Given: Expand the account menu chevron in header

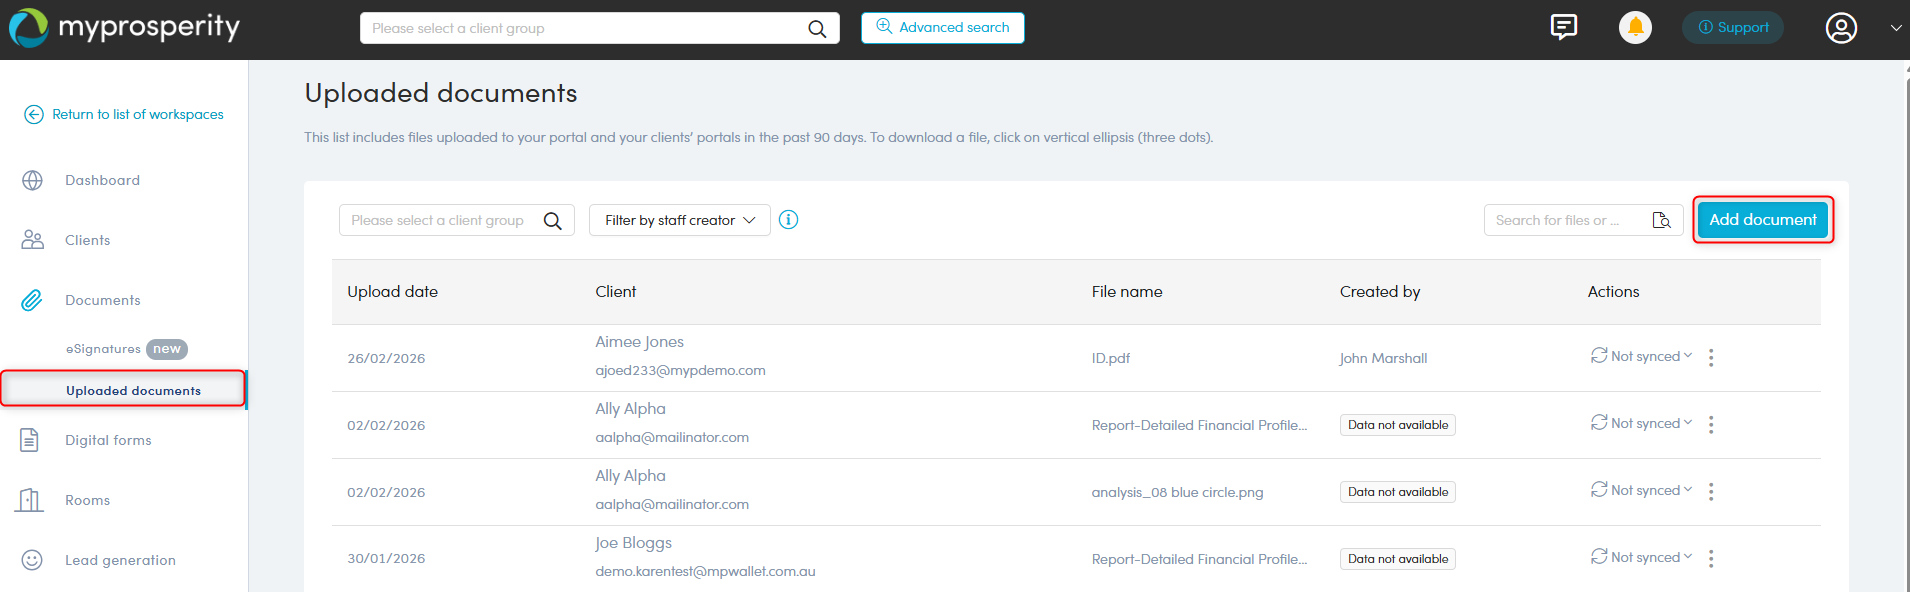Looking at the screenshot, I should coord(1895,28).
